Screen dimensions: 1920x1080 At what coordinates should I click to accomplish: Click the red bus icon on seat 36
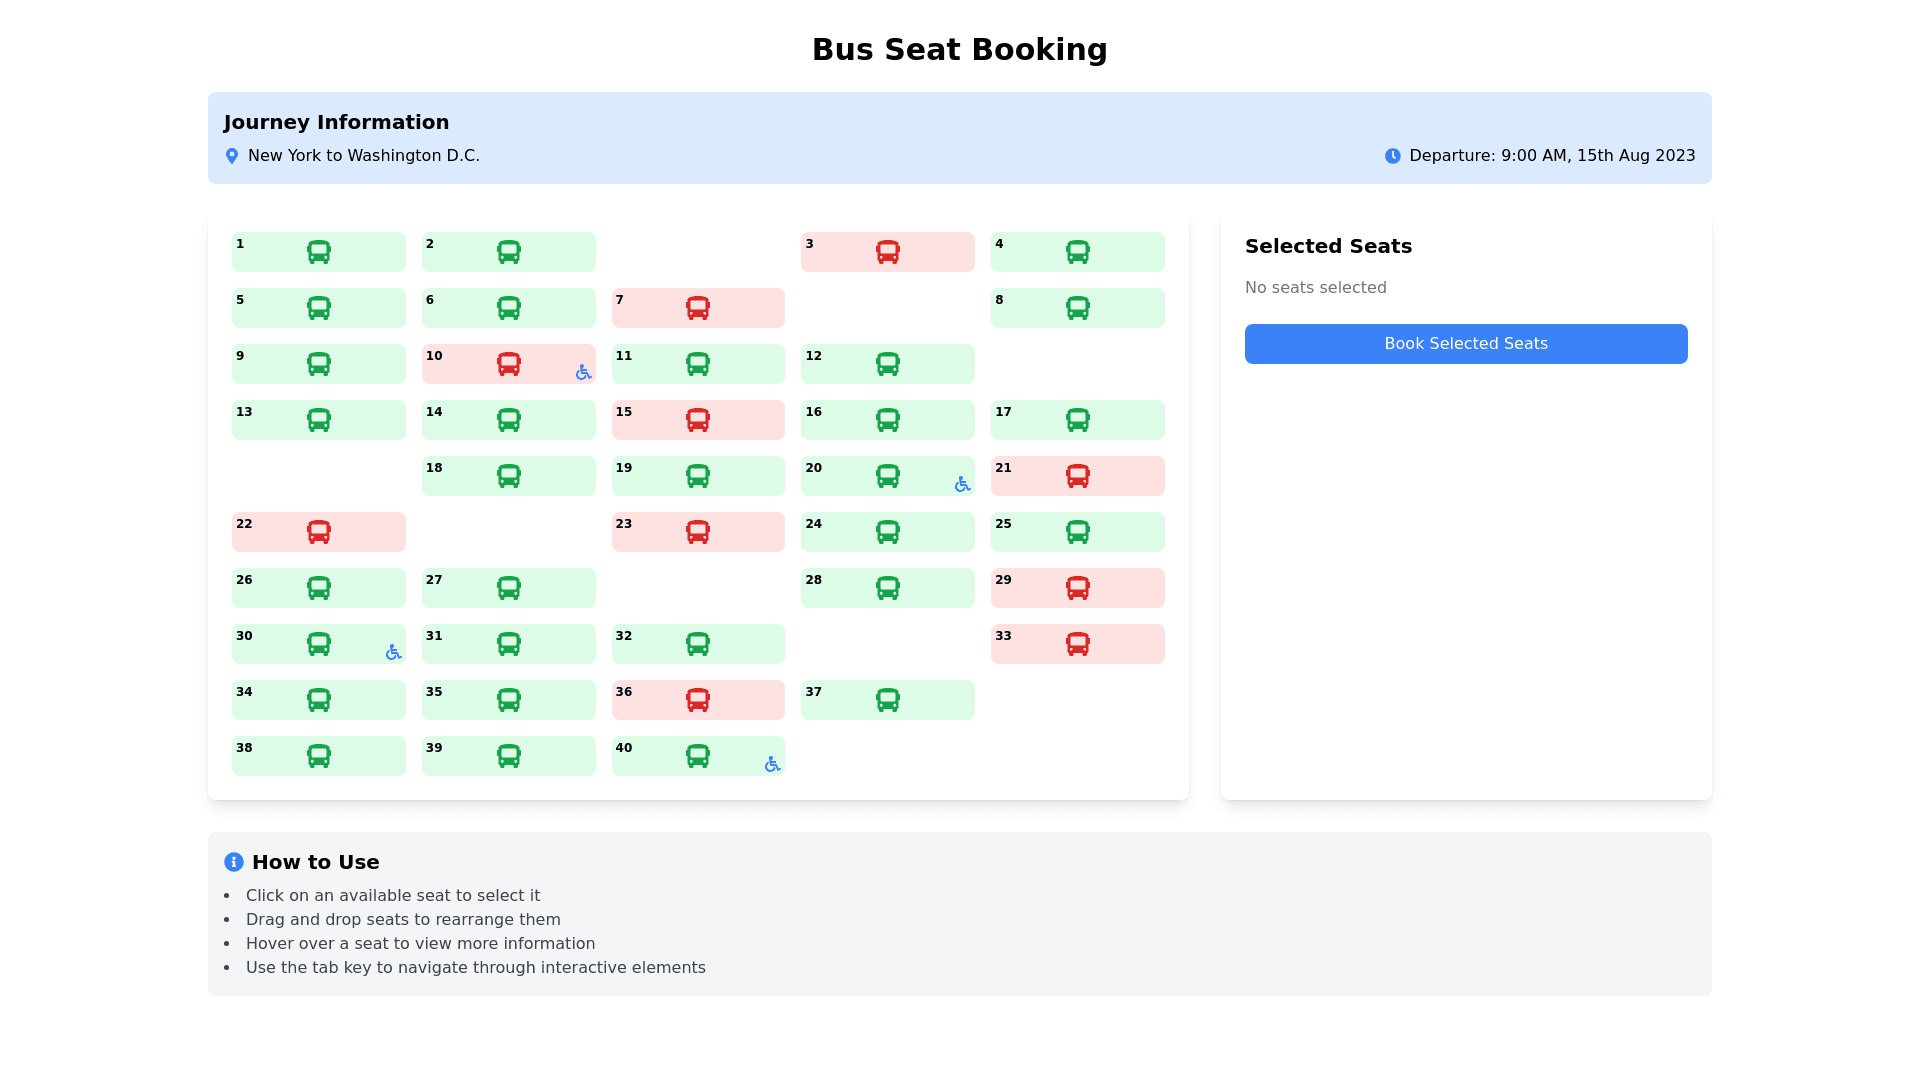tap(698, 700)
